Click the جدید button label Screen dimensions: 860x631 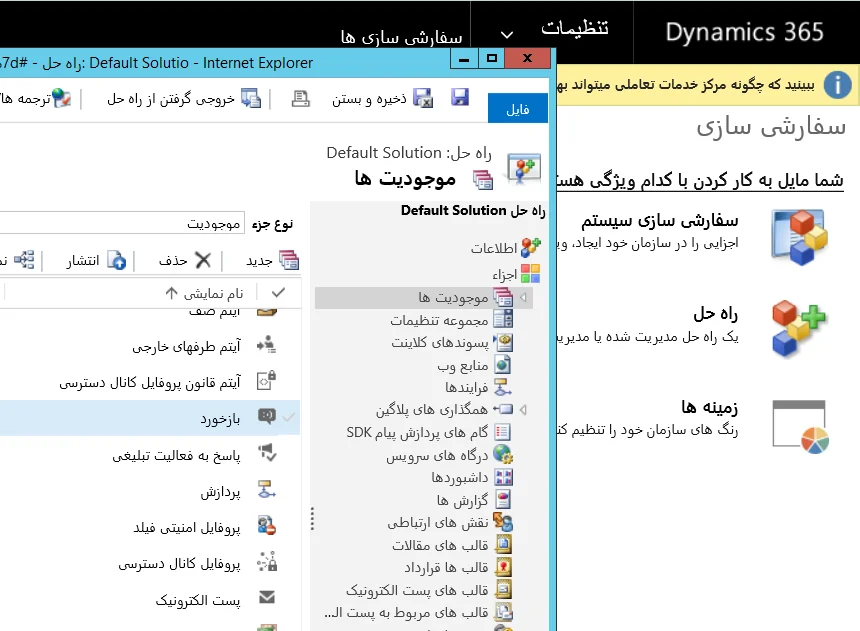pyautogui.click(x=259, y=261)
